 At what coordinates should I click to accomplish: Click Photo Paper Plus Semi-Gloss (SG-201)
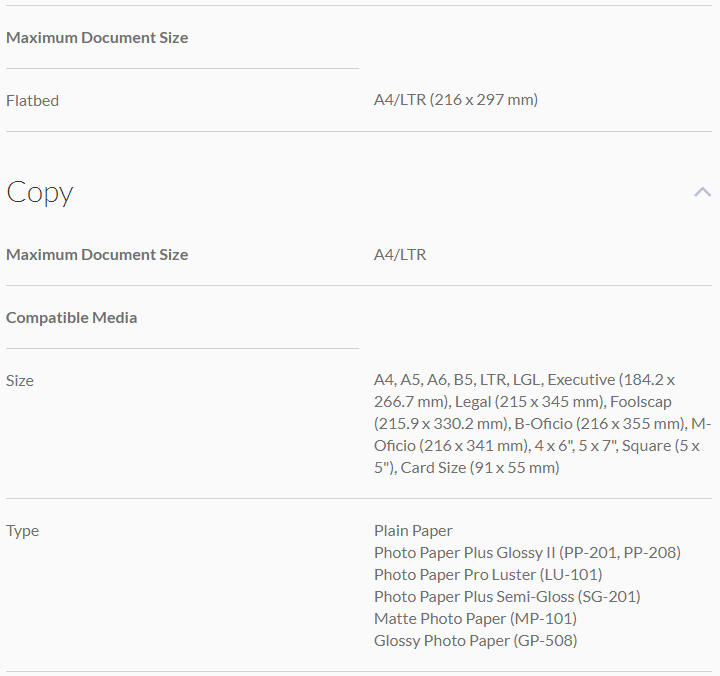[507, 597]
